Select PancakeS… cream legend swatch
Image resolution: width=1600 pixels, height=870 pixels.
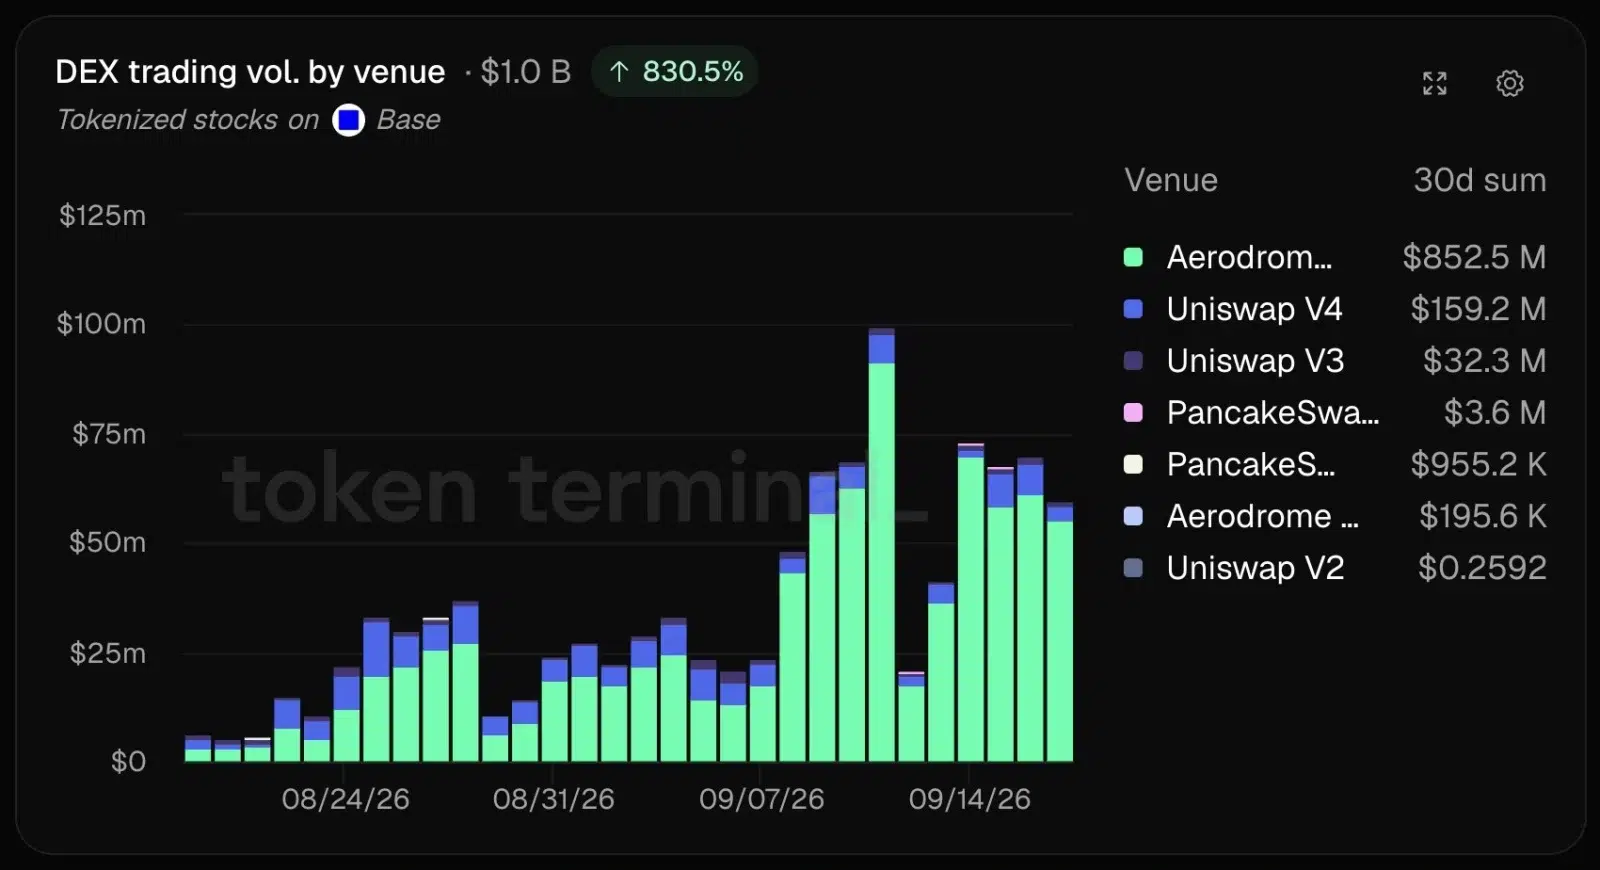tap(1133, 464)
